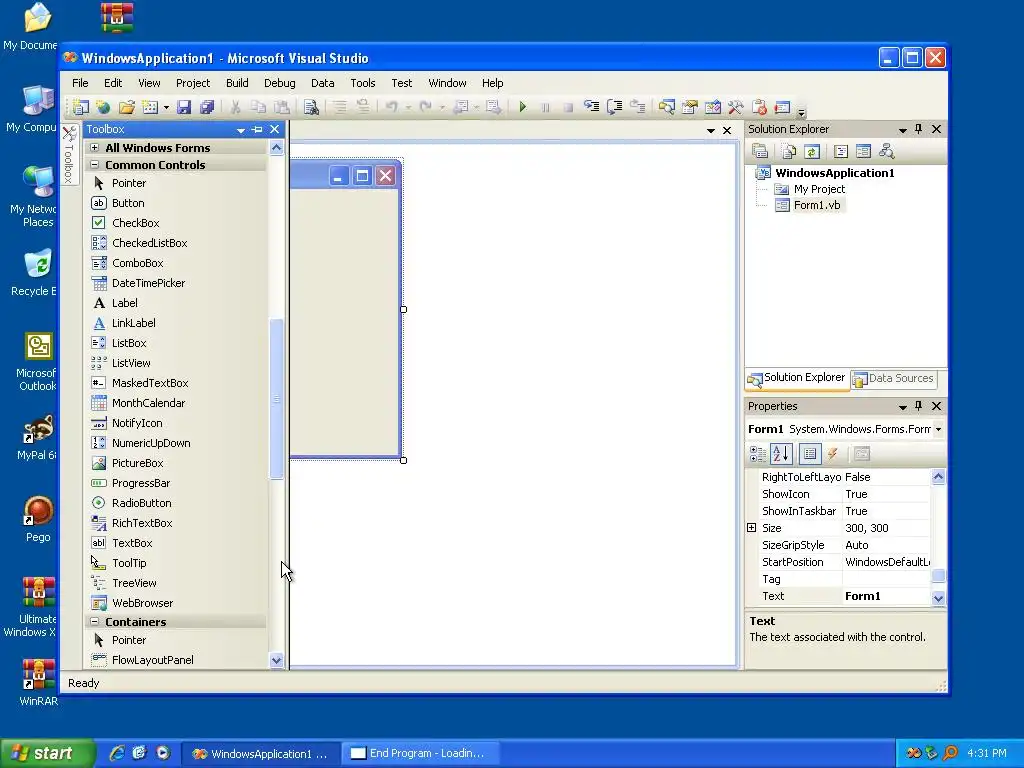Click the Step Into toolbar icon
Image resolution: width=1024 pixels, height=768 pixels.
[591, 107]
